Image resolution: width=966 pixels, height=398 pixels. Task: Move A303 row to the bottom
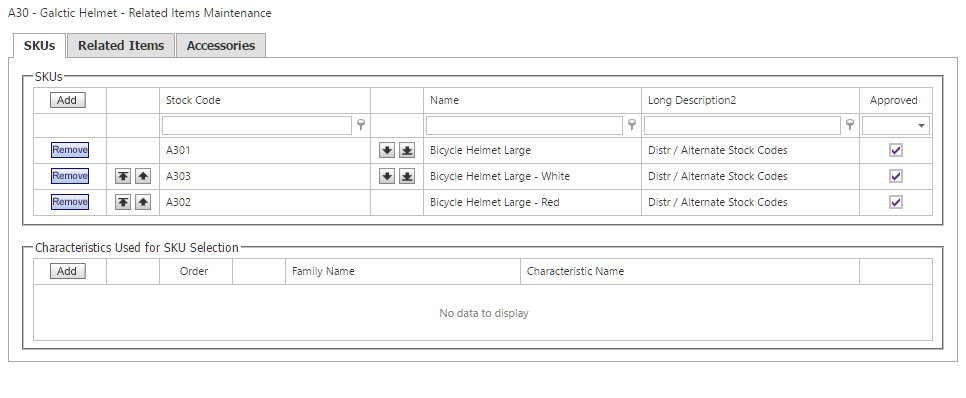coord(407,176)
